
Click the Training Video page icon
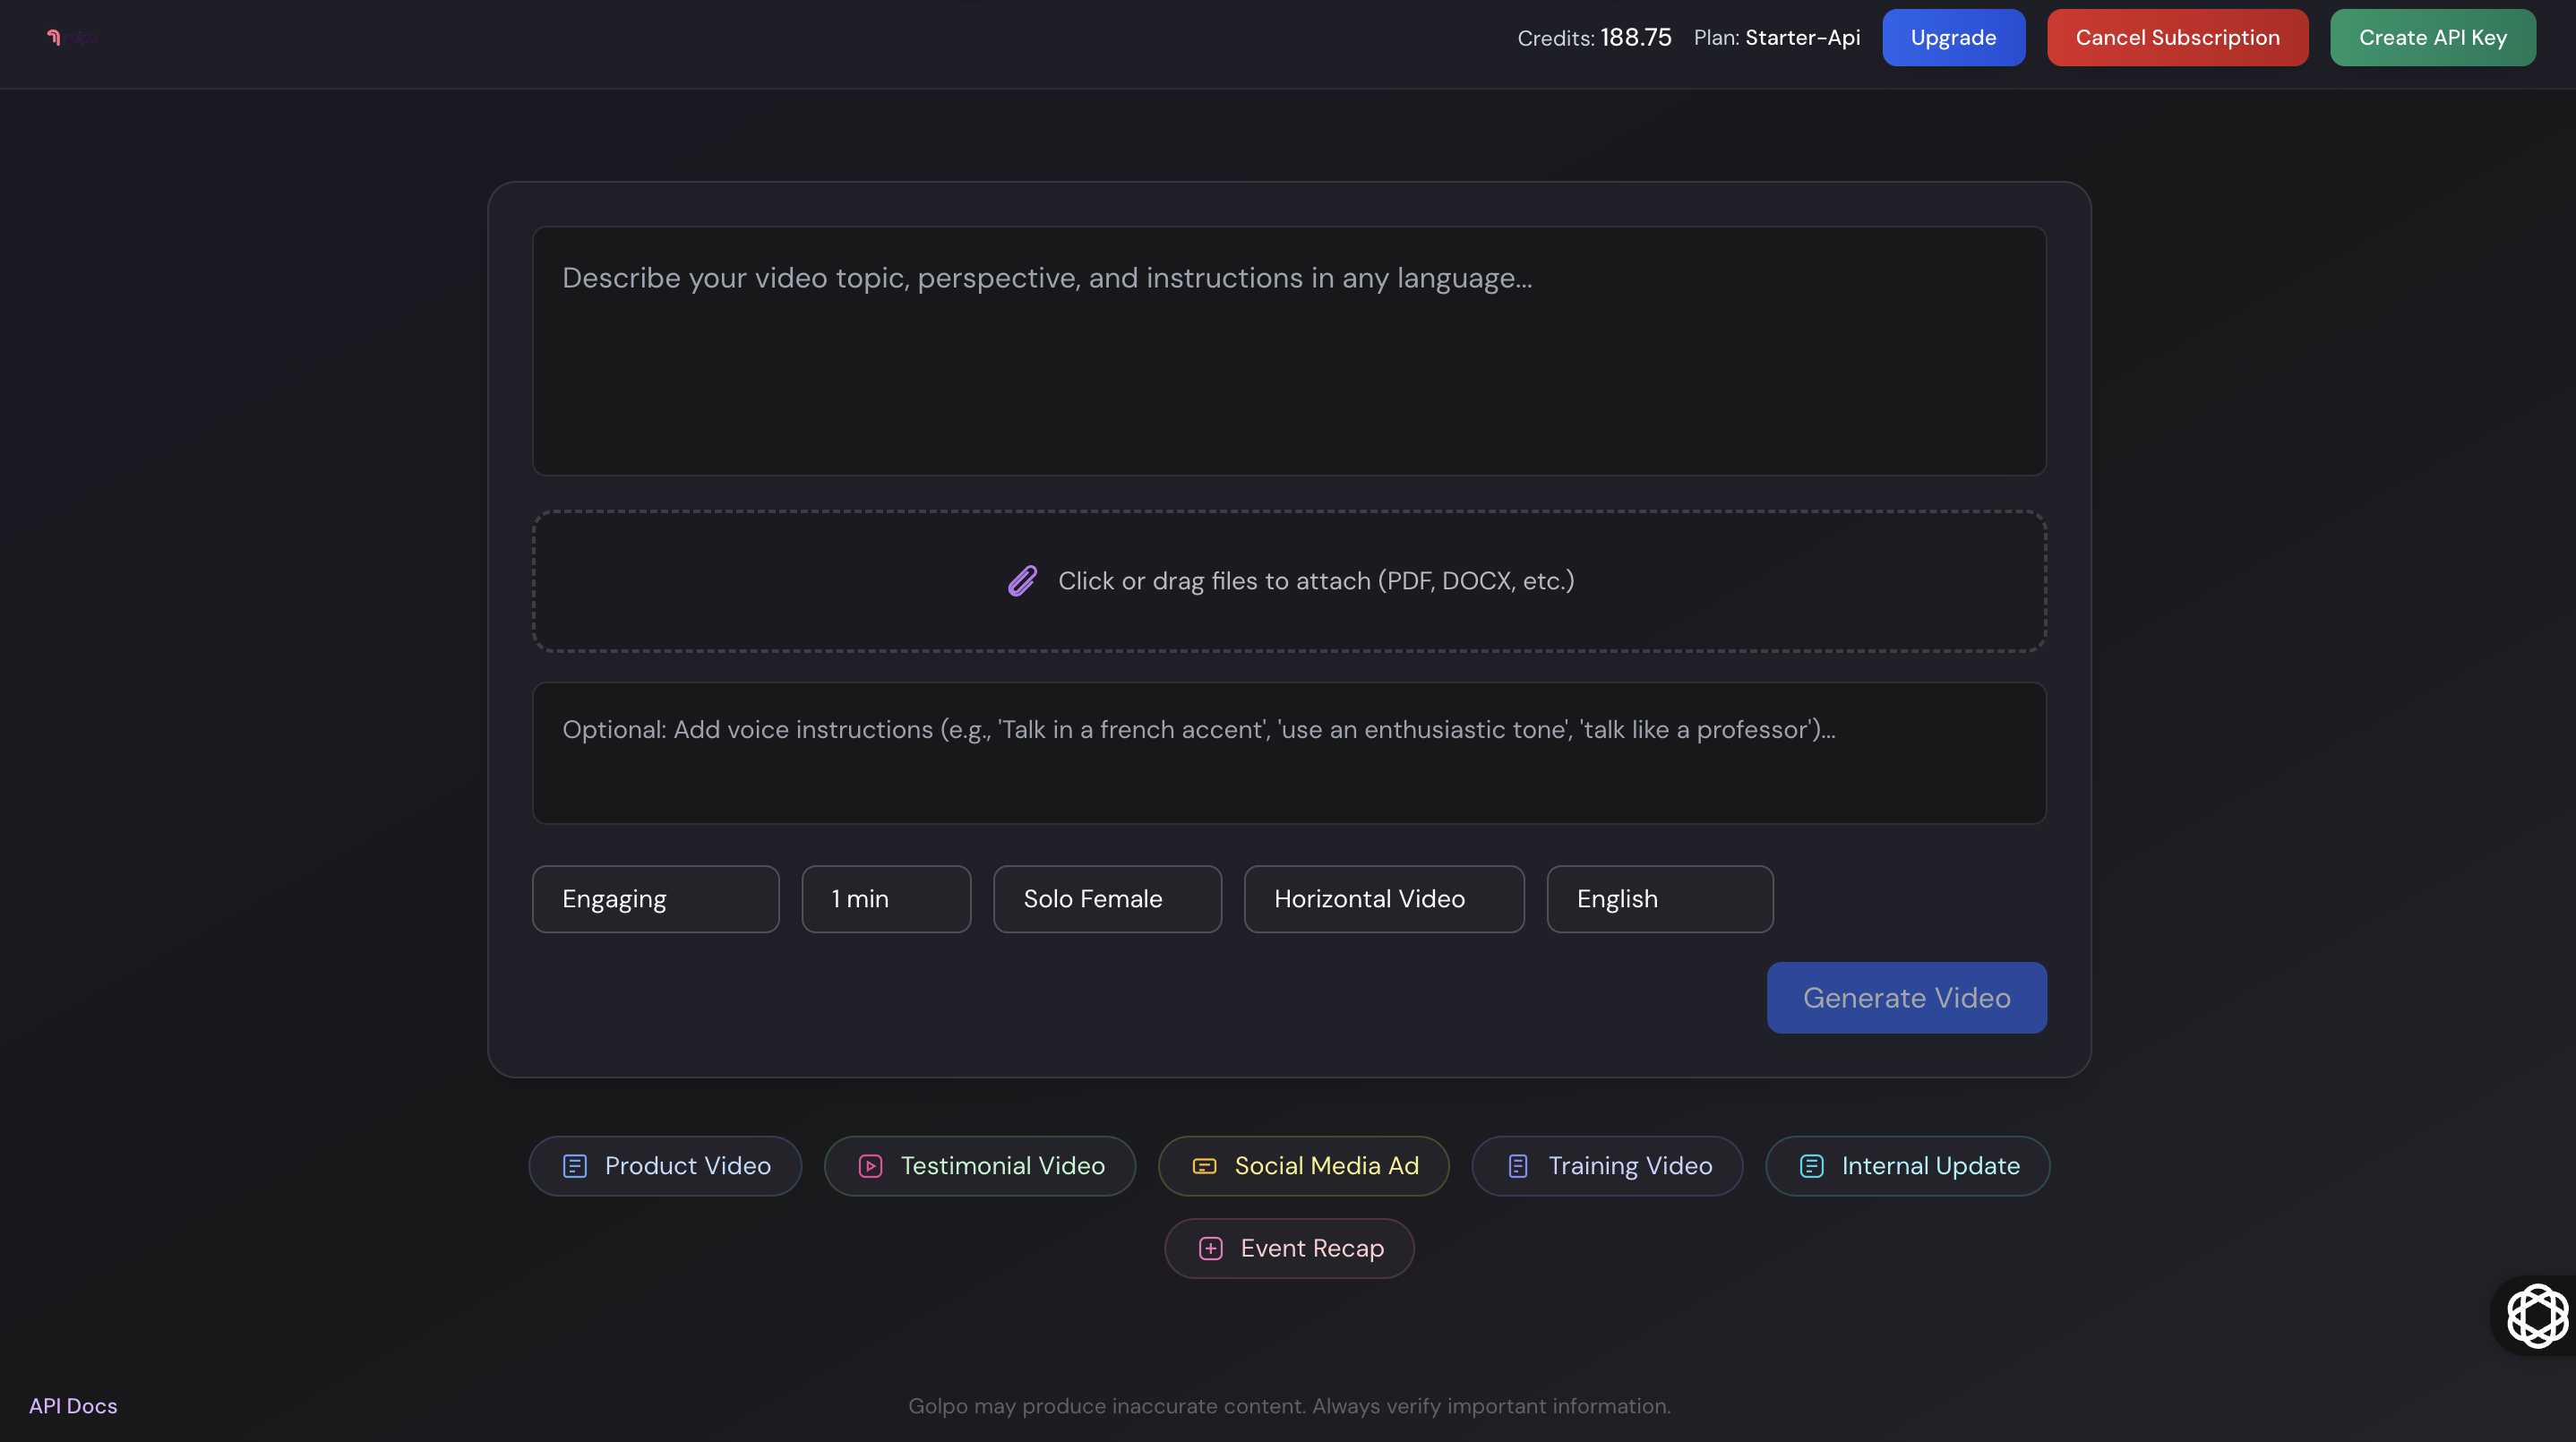[1518, 1166]
